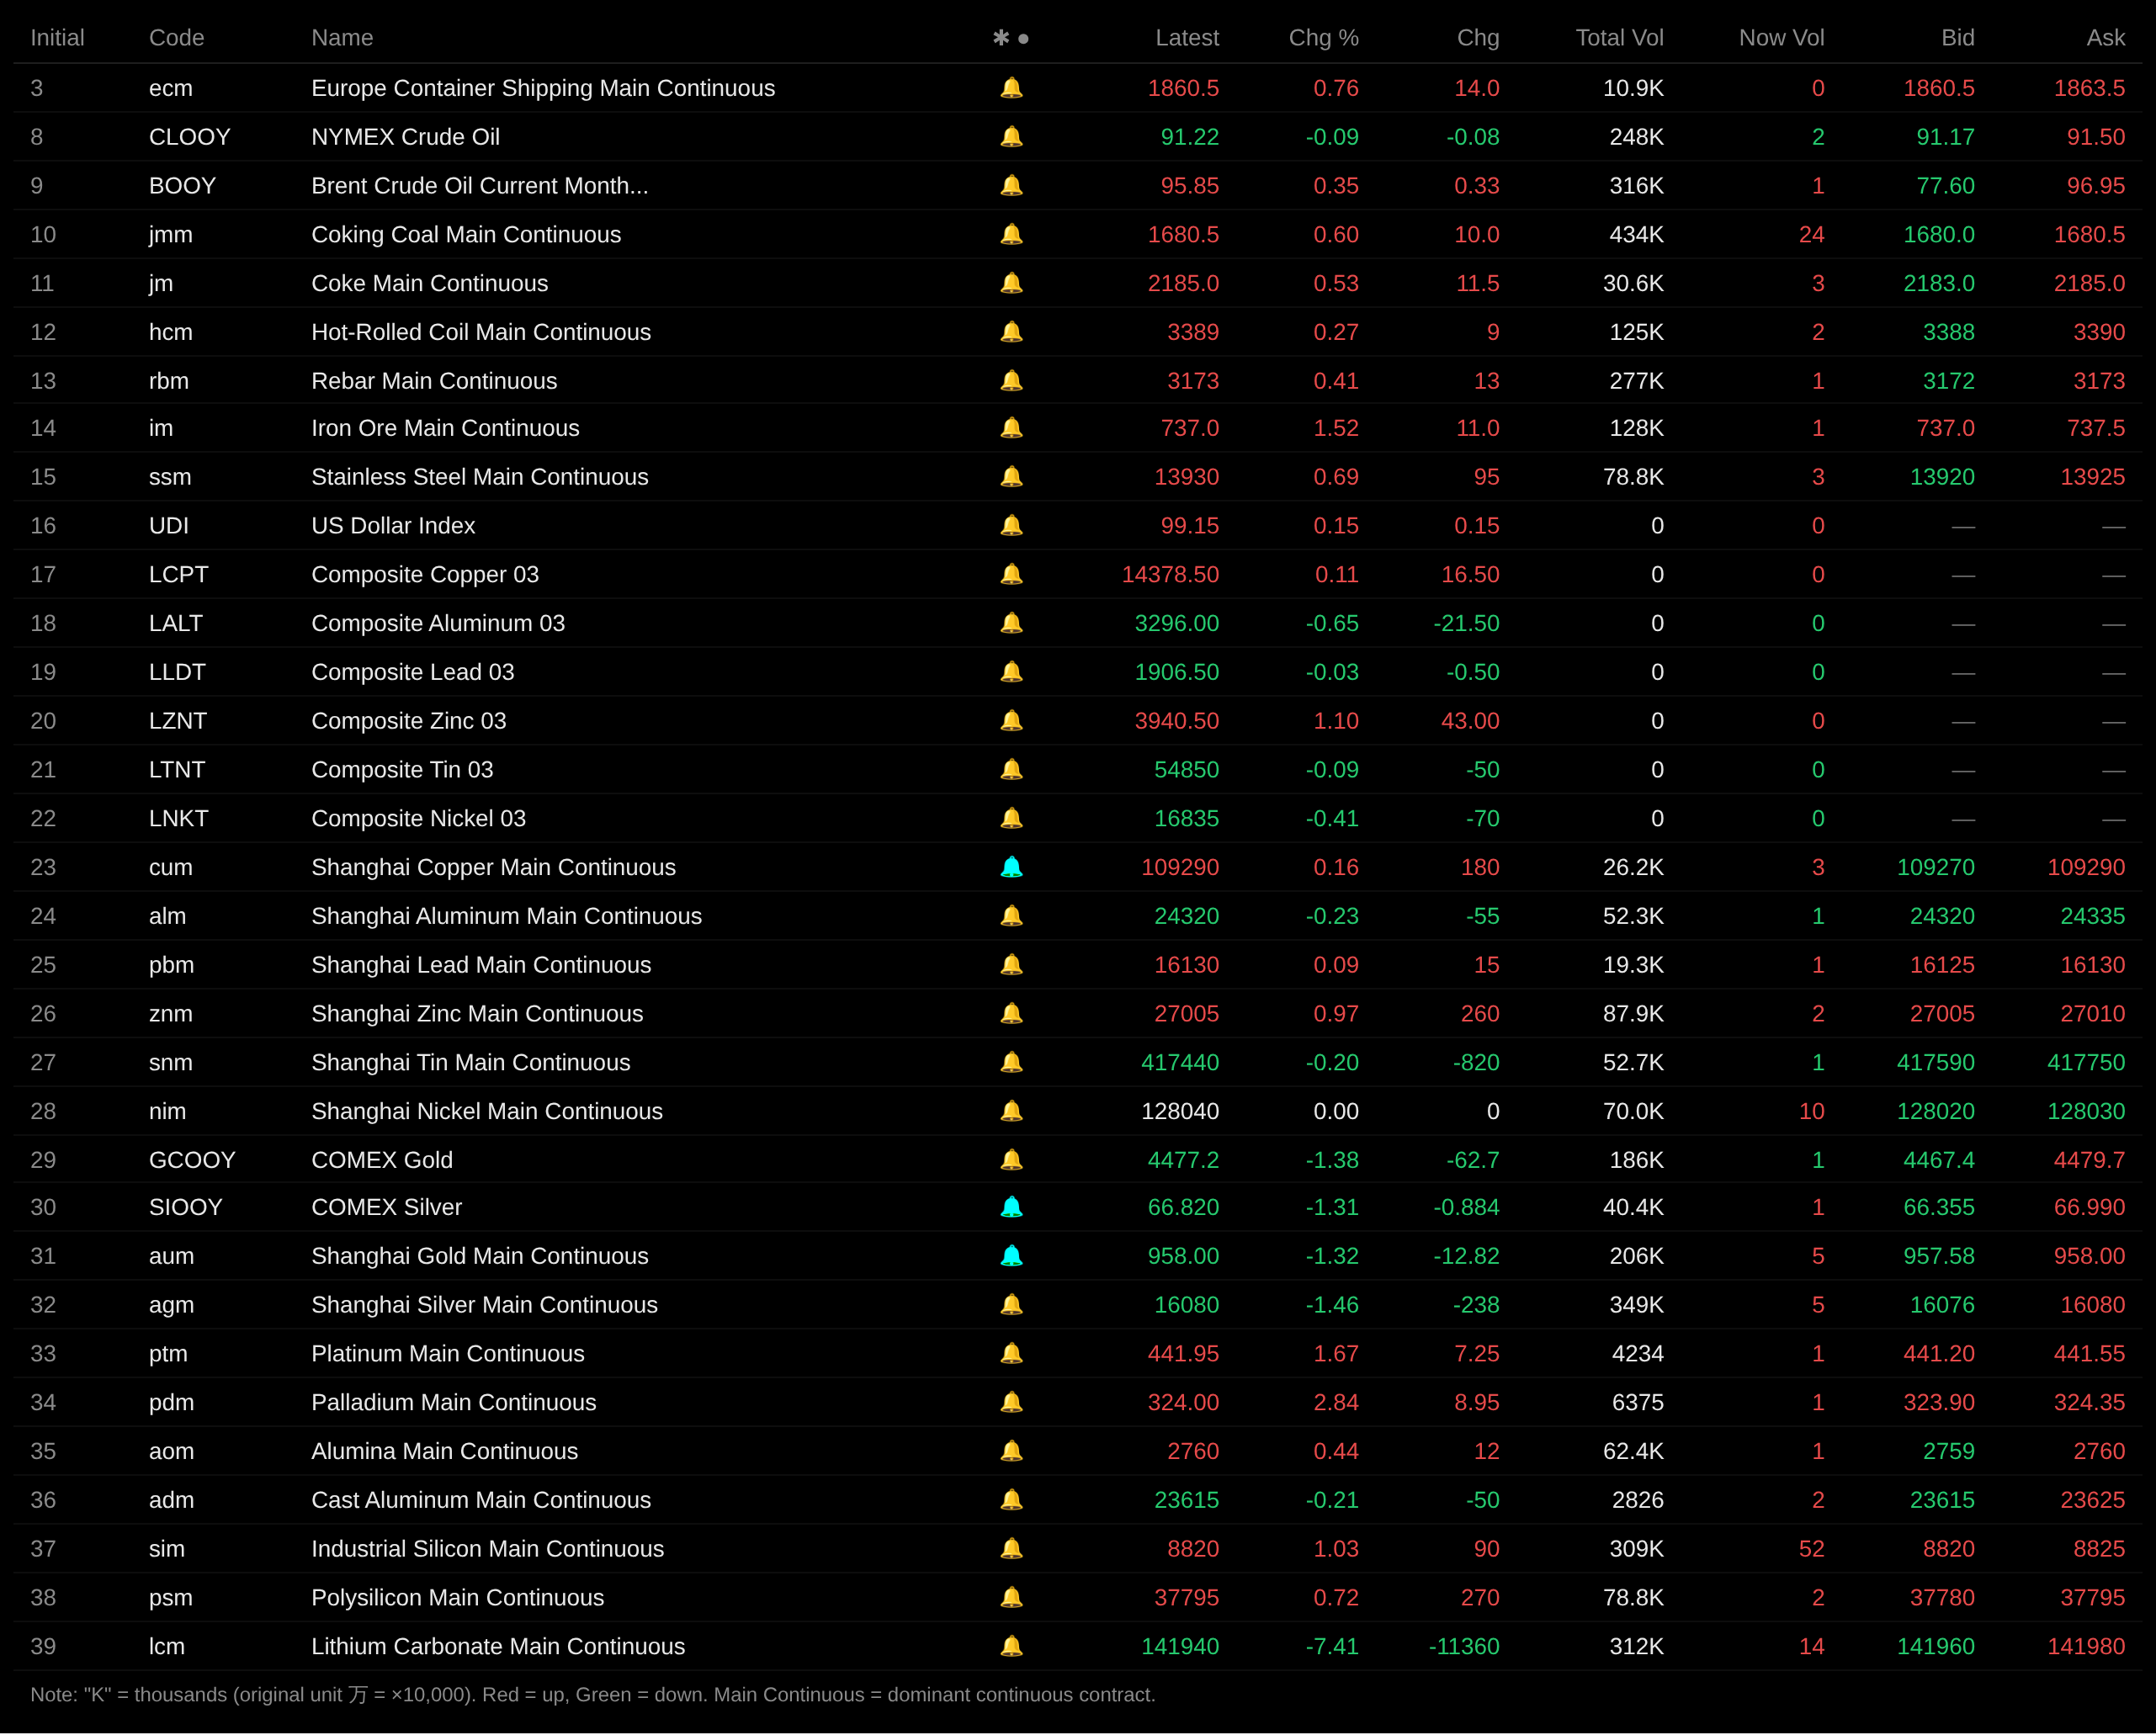Click the asterisk-dot column header icon
This screenshot has width=2156, height=1735.
(1010, 38)
